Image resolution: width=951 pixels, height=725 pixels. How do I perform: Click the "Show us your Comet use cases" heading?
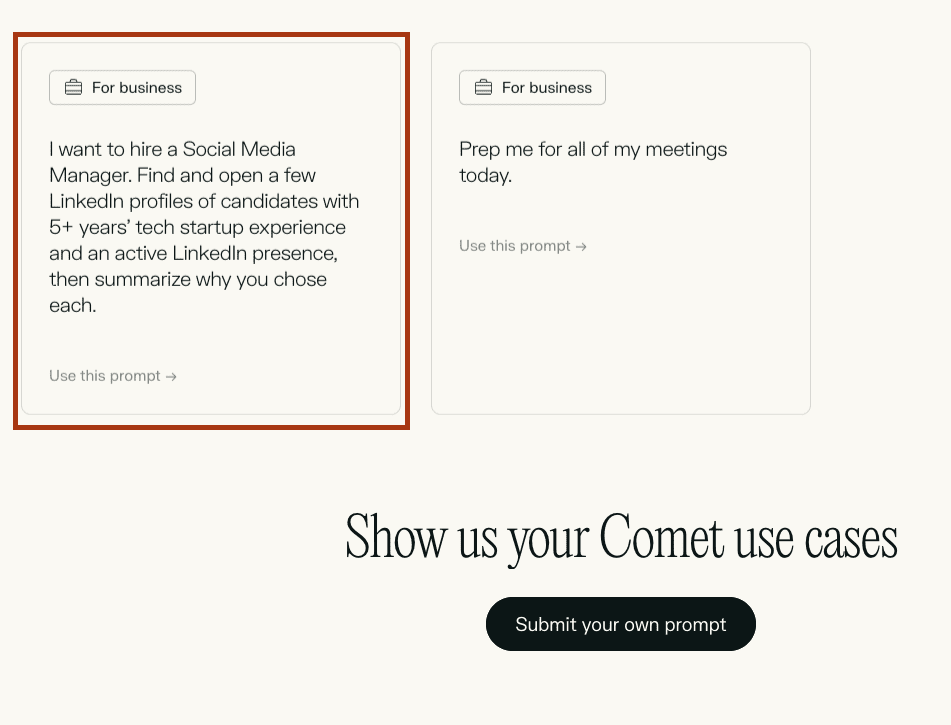pyautogui.click(x=621, y=538)
